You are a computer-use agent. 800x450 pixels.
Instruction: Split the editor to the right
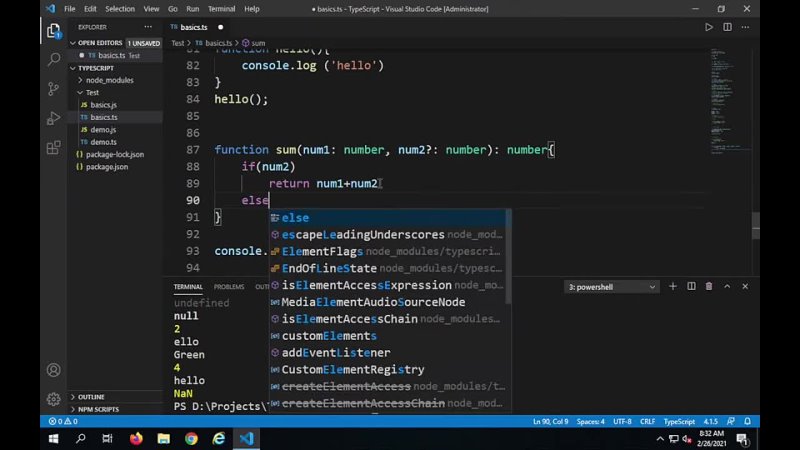point(727,27)
